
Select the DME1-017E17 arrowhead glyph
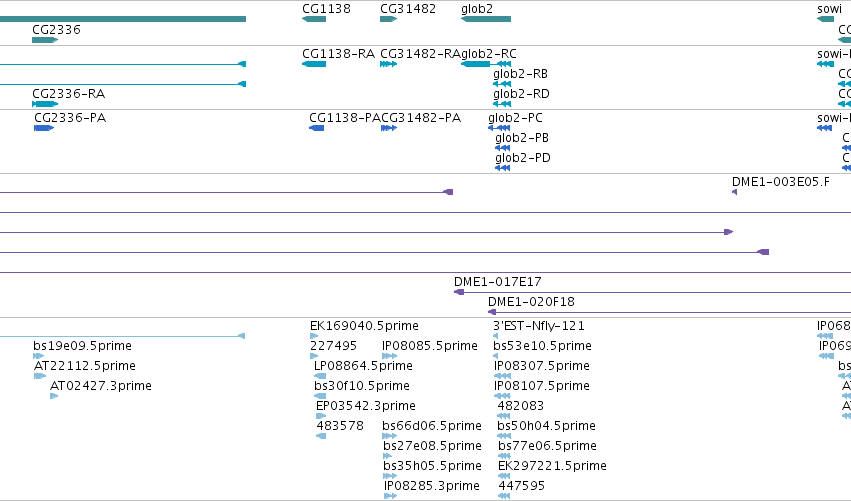[459, 292]
